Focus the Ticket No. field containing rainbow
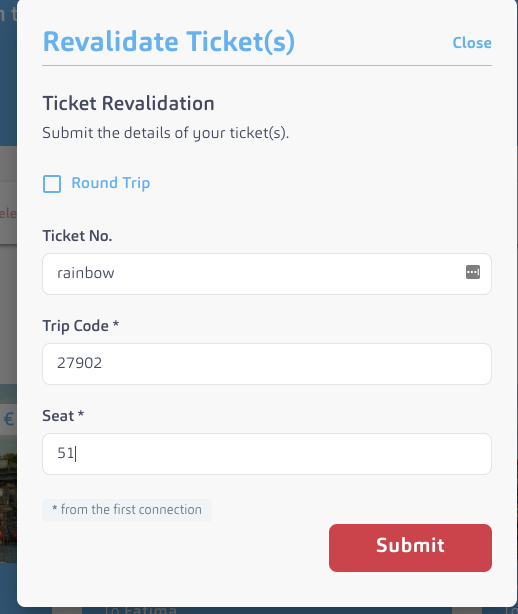518x614 pixels. click(x=267, y=274)
